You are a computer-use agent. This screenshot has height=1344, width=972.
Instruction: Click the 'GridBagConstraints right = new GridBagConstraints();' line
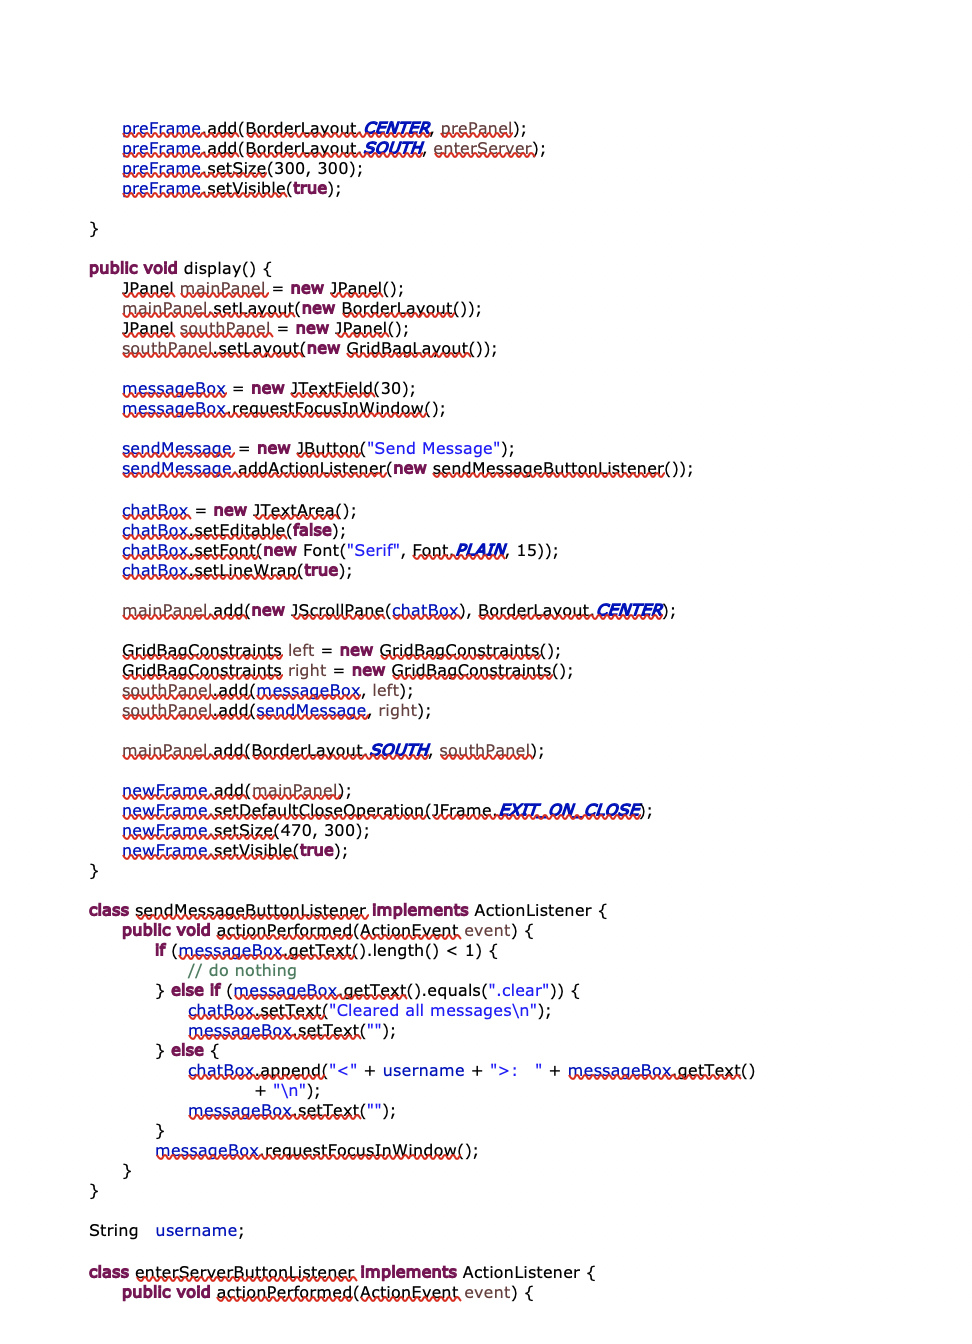(348, 671)
